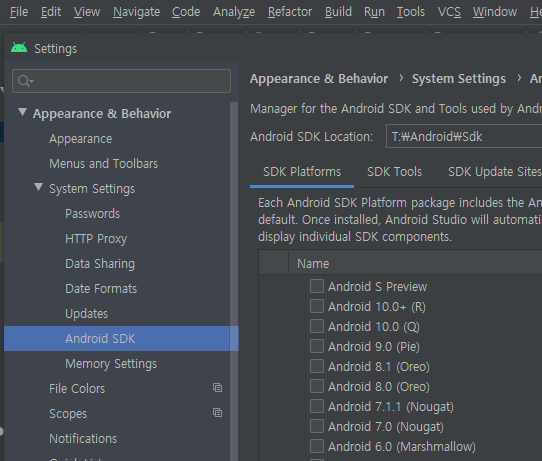Check the Android S Preview checkbox
This screenshot has height=461, width=542.
click(x=317, y=286)
